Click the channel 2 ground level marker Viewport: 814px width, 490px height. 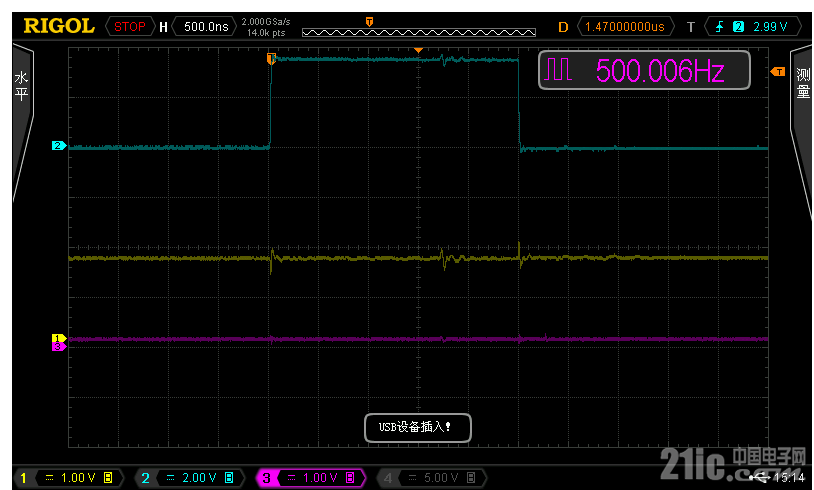[x=59, y=146]
